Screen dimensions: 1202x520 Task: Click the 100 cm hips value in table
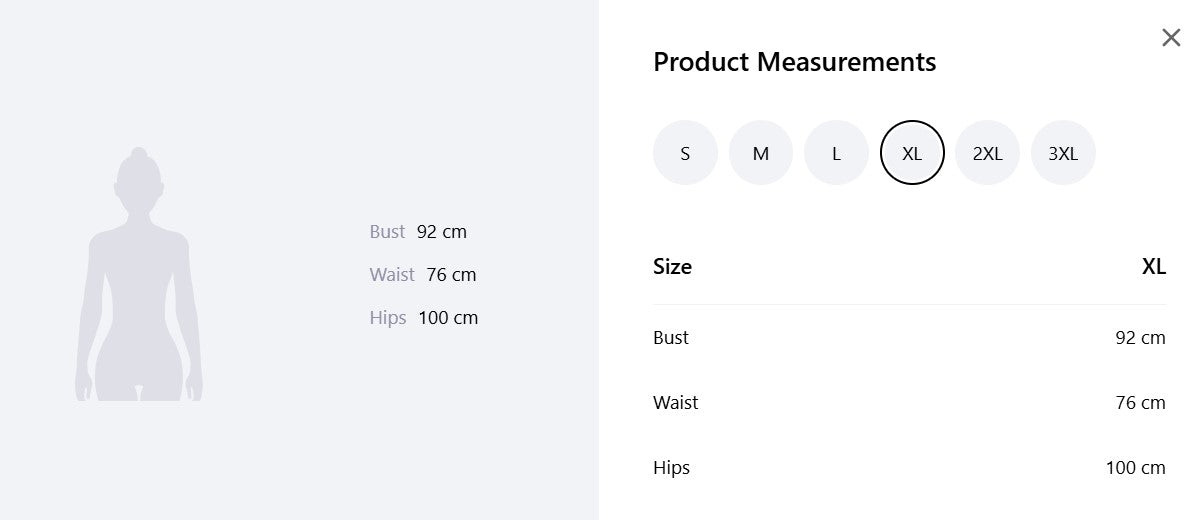pos(1135,468)
